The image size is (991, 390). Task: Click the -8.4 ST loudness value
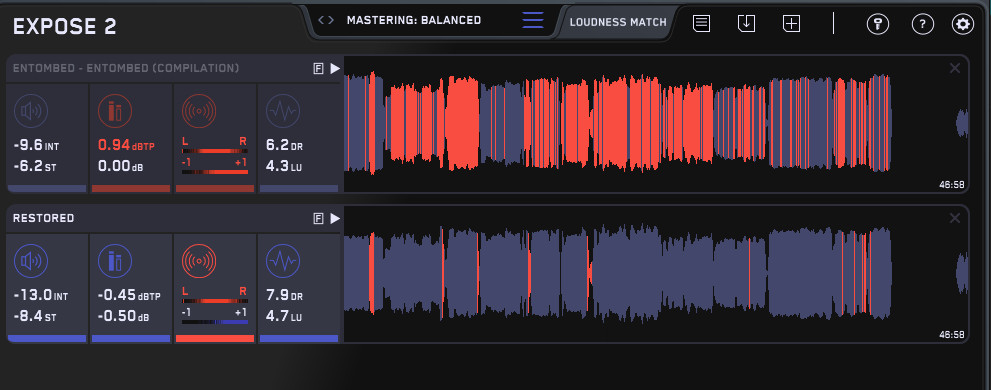tap(35, 317)
